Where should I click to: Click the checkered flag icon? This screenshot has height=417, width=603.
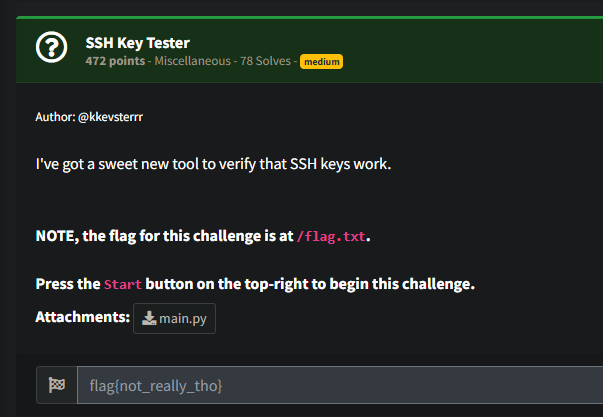coord(57,386)
